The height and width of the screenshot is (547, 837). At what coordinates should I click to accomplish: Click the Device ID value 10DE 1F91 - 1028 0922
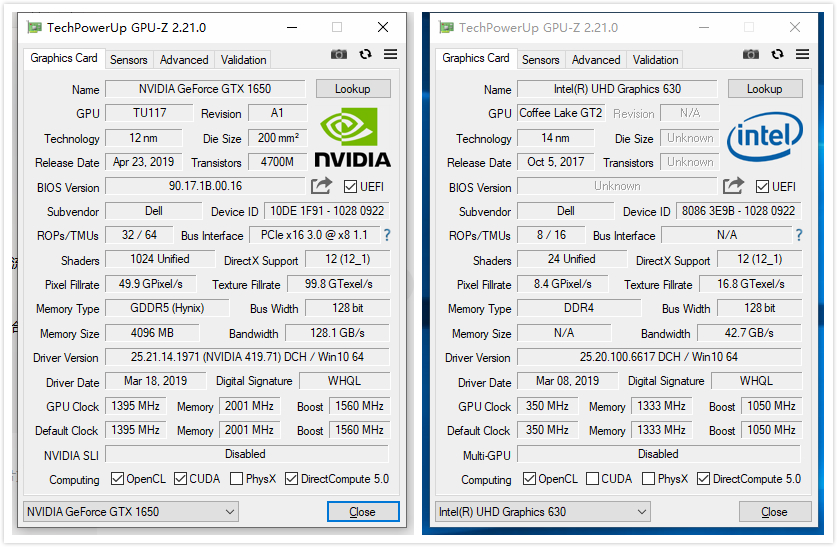(x=327, y=211)
